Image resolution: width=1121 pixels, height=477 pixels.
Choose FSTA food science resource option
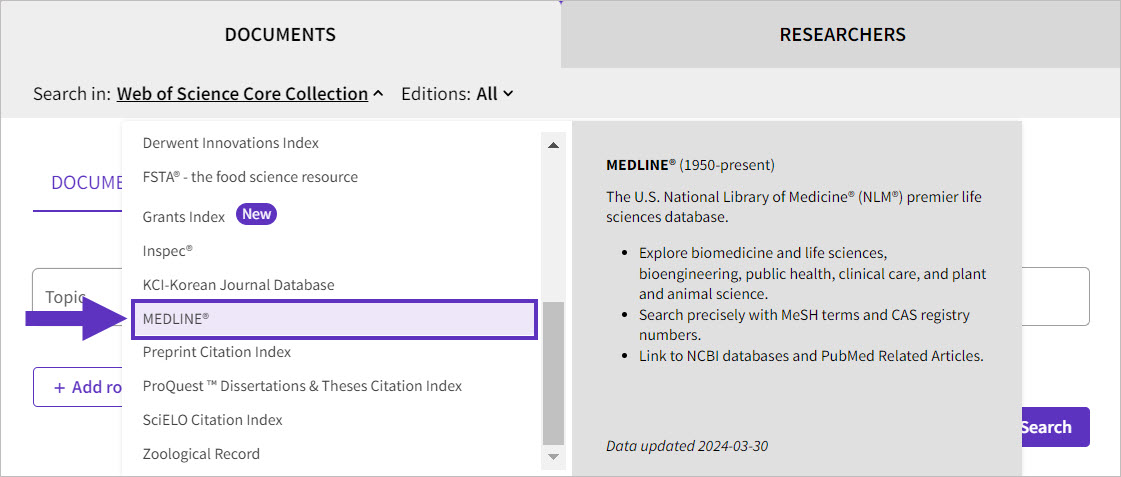pos(250,177)
